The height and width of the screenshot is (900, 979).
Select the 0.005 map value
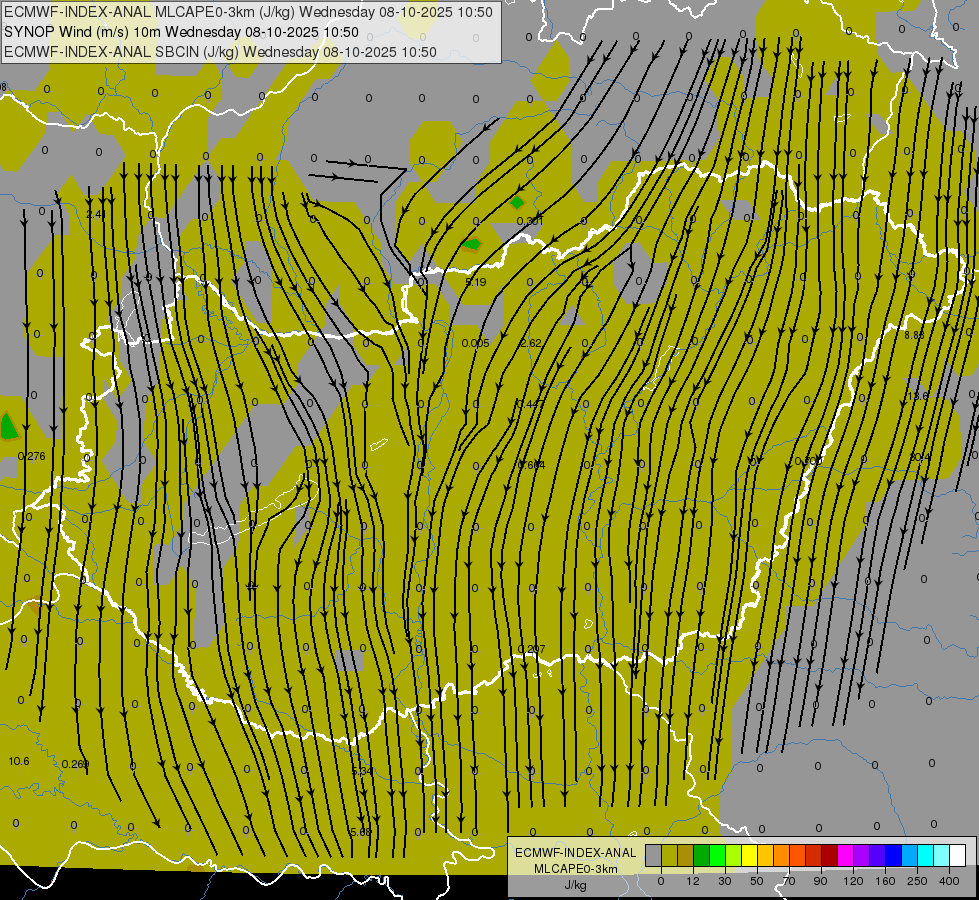(x=476, y=343)
